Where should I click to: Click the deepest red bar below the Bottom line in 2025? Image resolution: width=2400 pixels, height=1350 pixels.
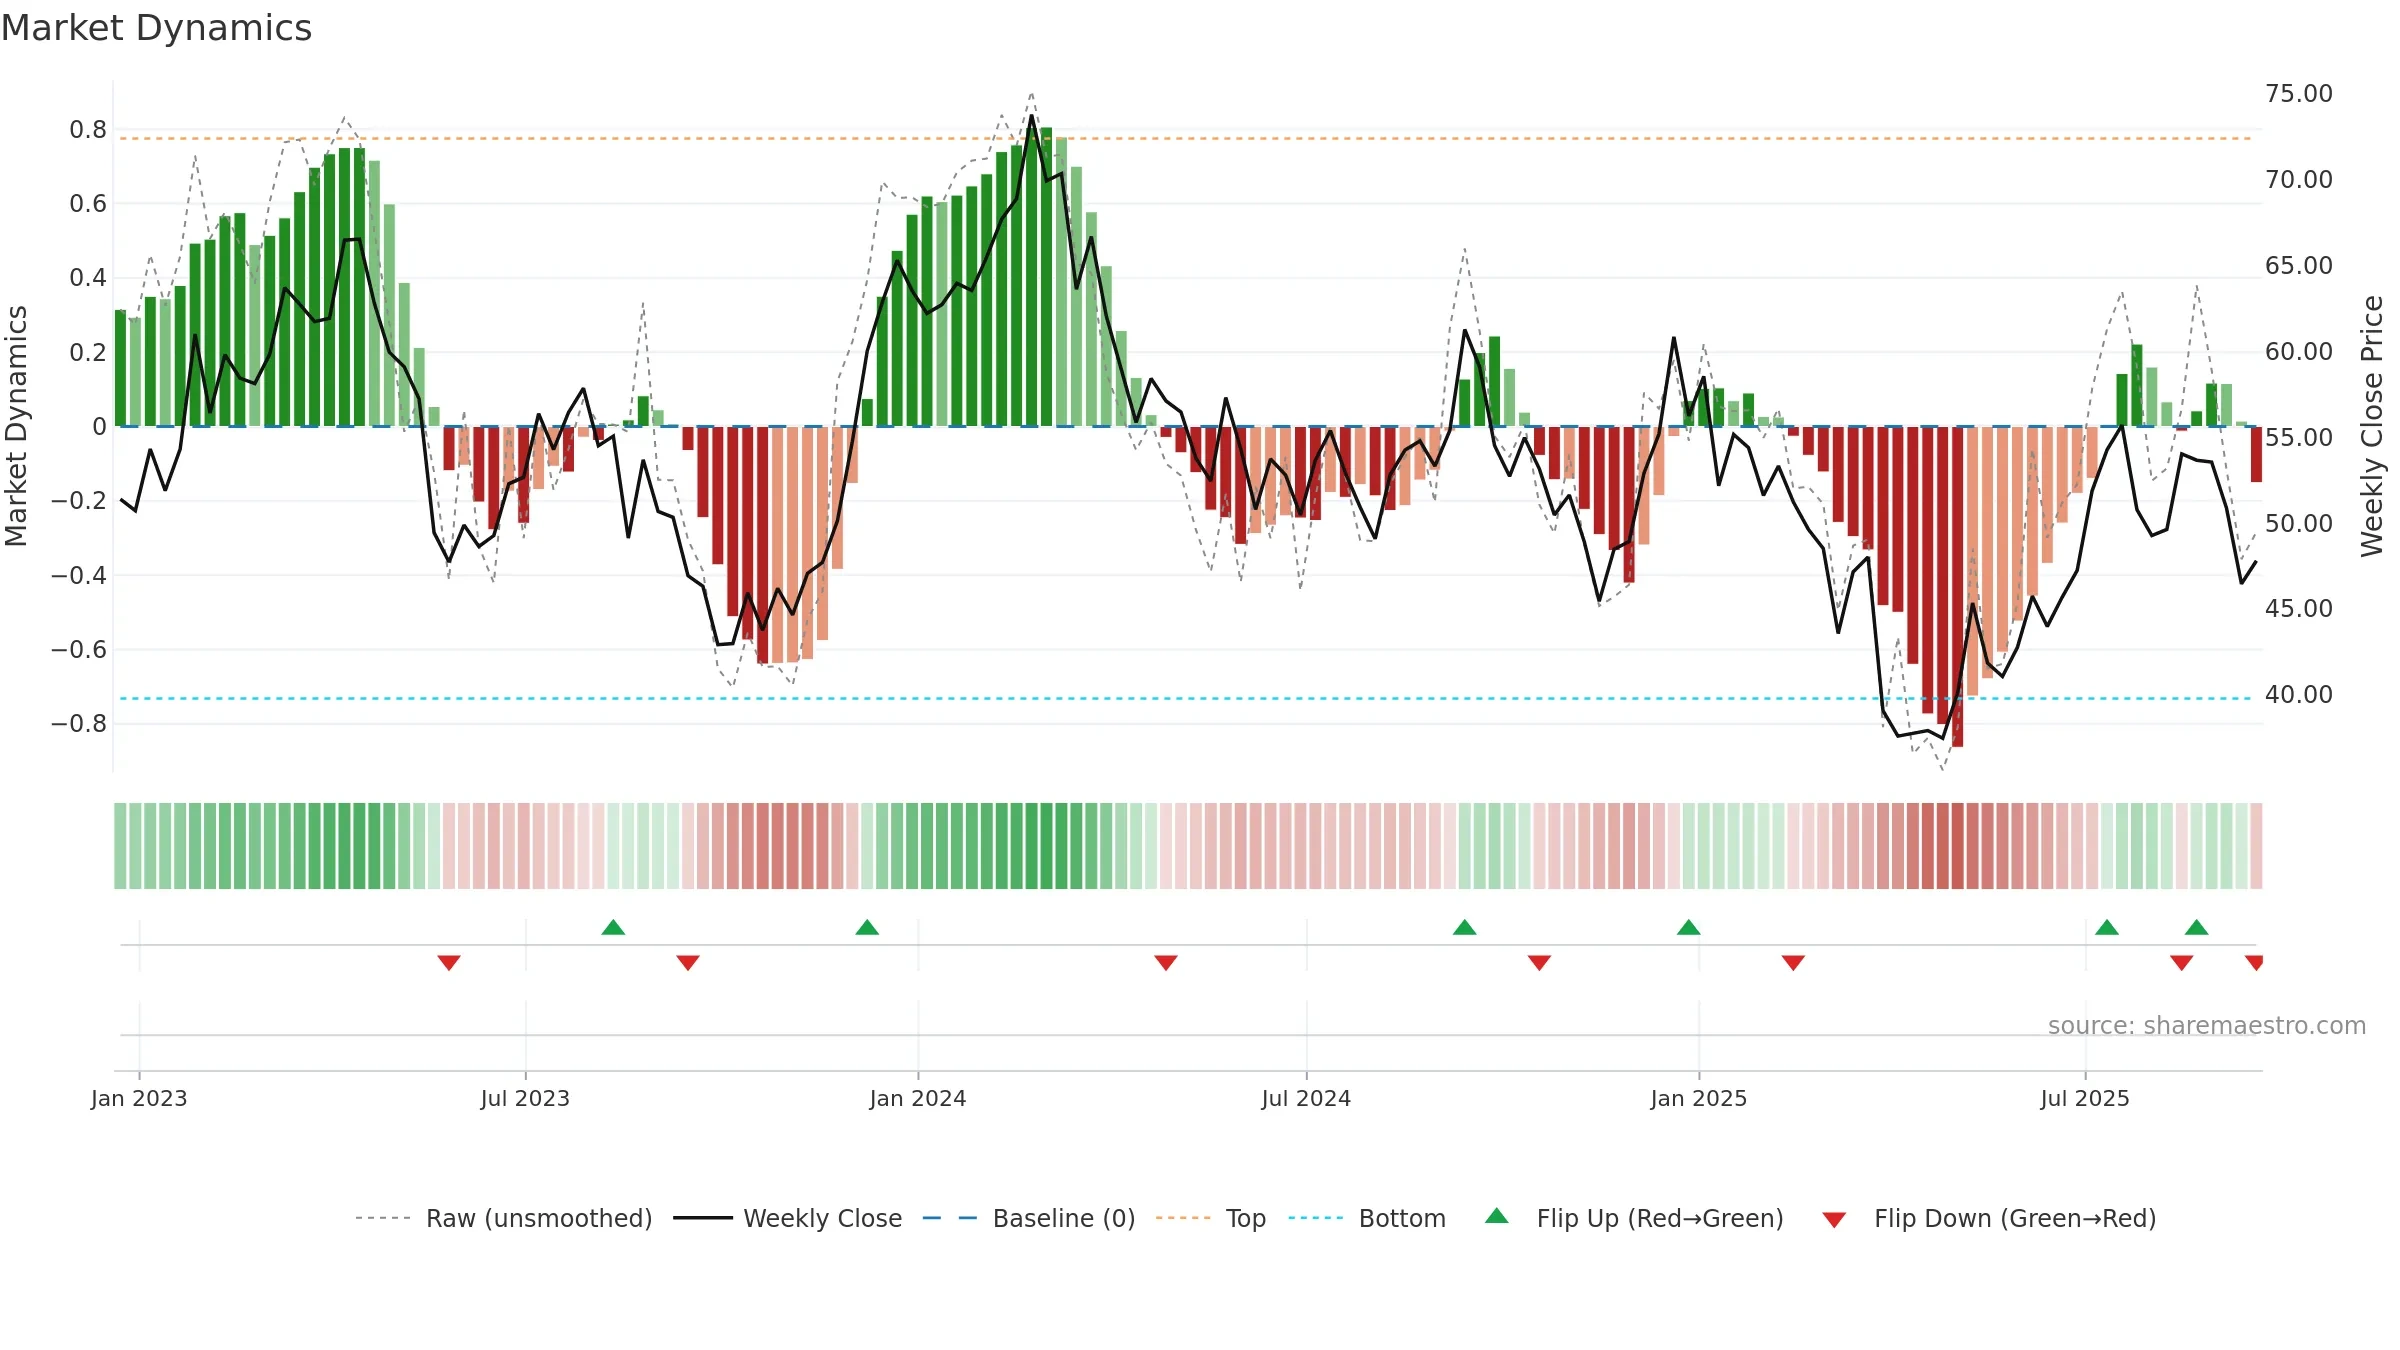[x=1957, y=587]
